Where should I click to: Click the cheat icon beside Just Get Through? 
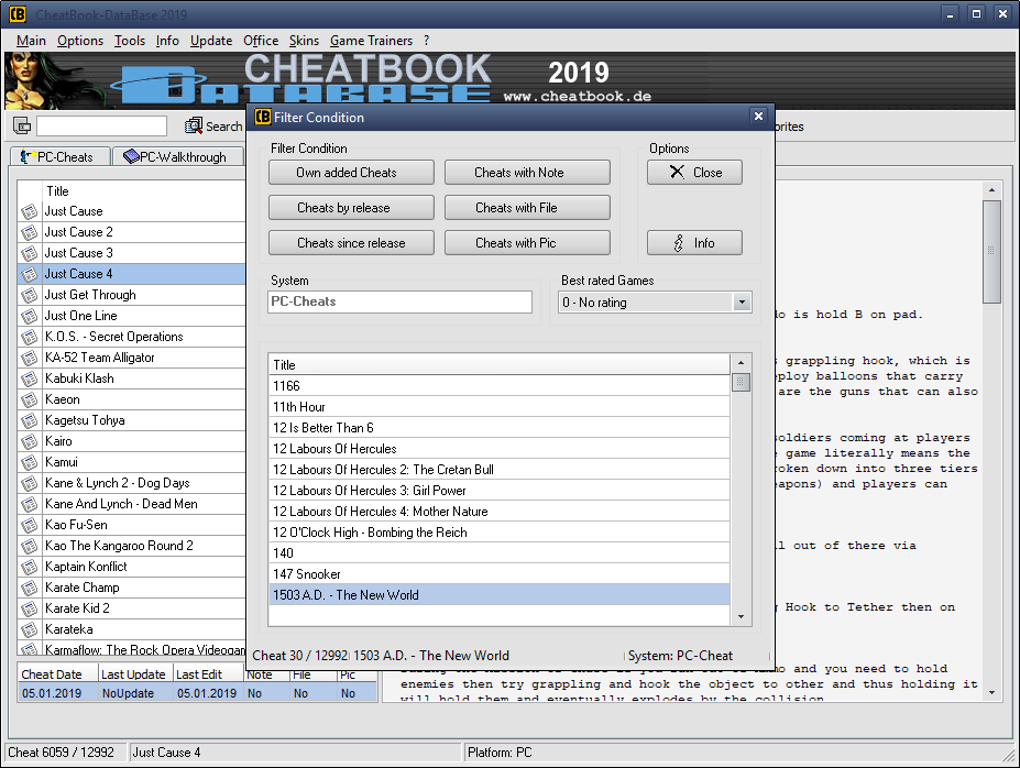coord(29,295)
